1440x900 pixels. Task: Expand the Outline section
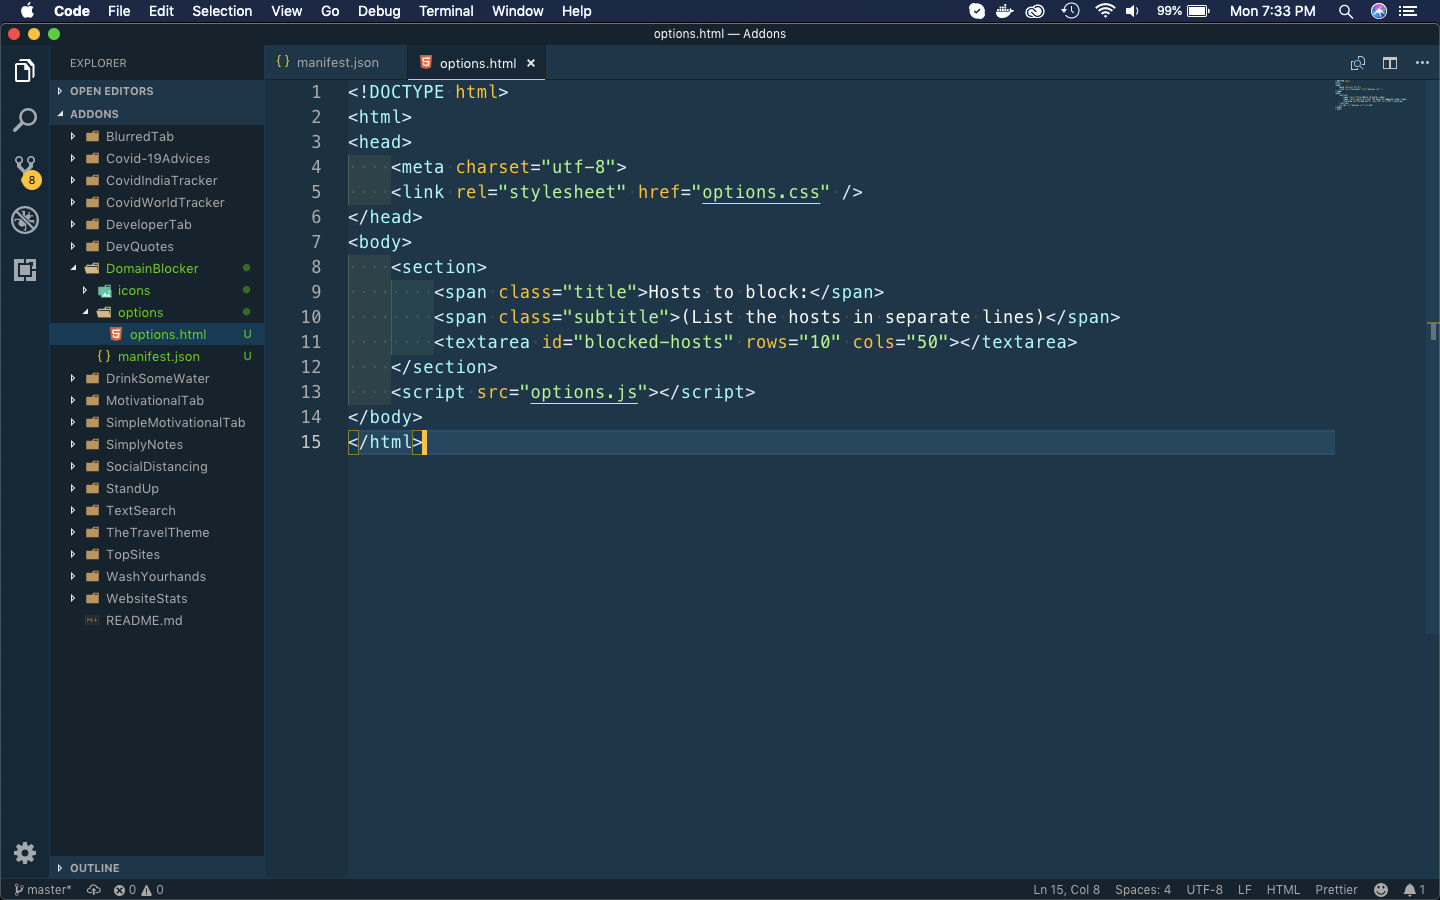[157, 868]
